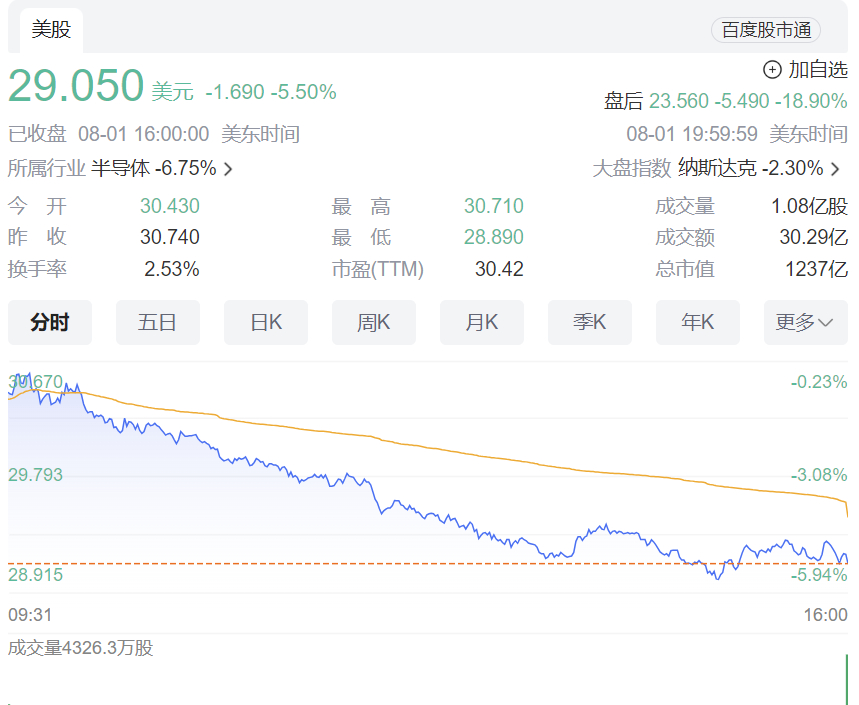The width and height of the screenshot is (859, 705).
Task: Click the 成交量4326.3万股 volume label
Action: click(81, 648)
